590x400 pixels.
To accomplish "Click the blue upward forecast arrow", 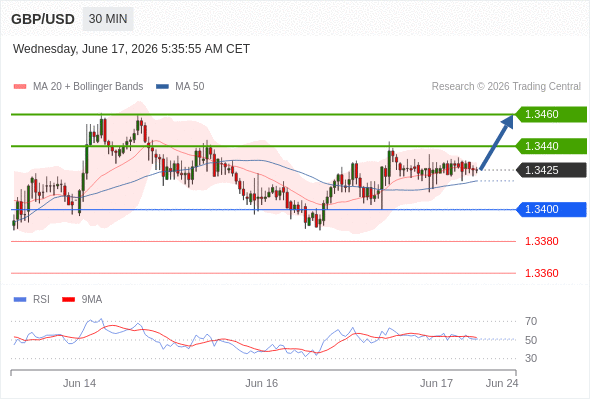I will click(496, 143).
